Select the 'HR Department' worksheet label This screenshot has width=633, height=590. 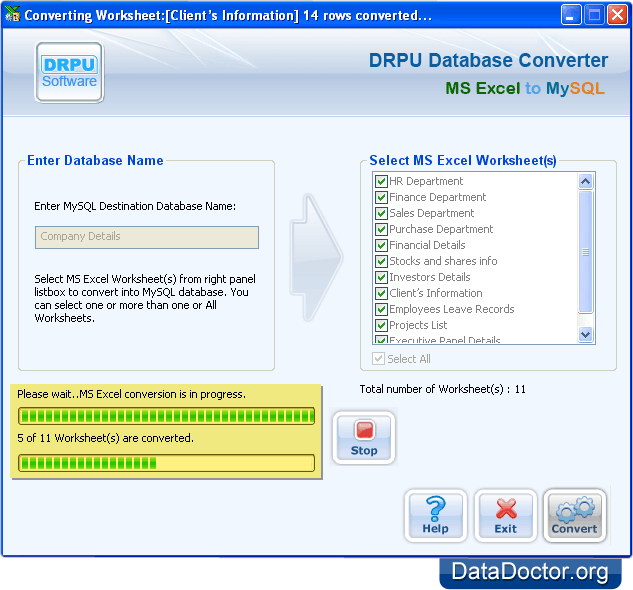tap(426, 181)
